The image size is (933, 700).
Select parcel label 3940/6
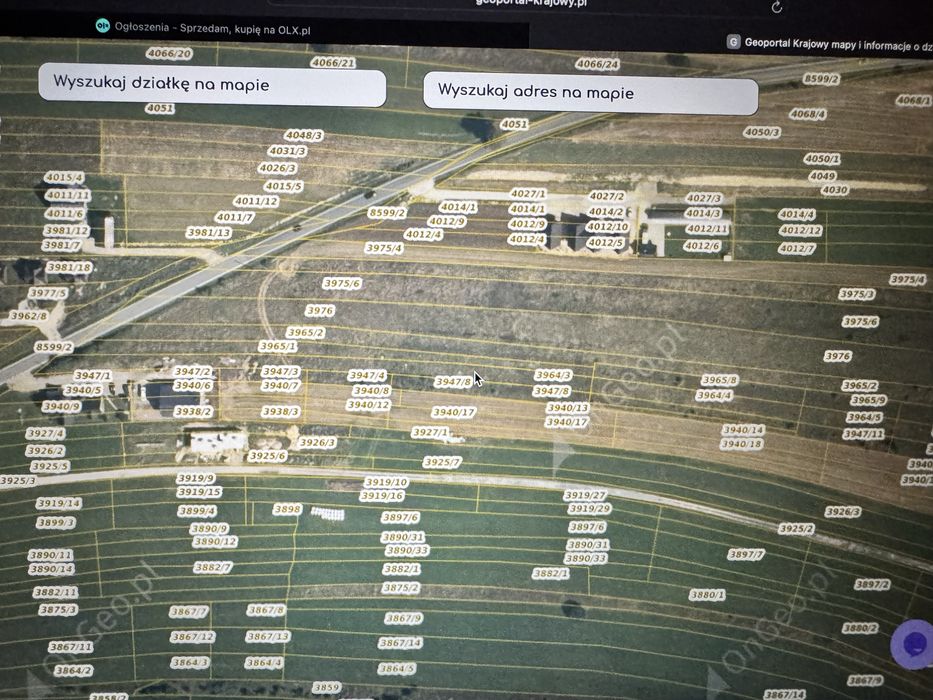pyautogui.click(x=193, y=385)
